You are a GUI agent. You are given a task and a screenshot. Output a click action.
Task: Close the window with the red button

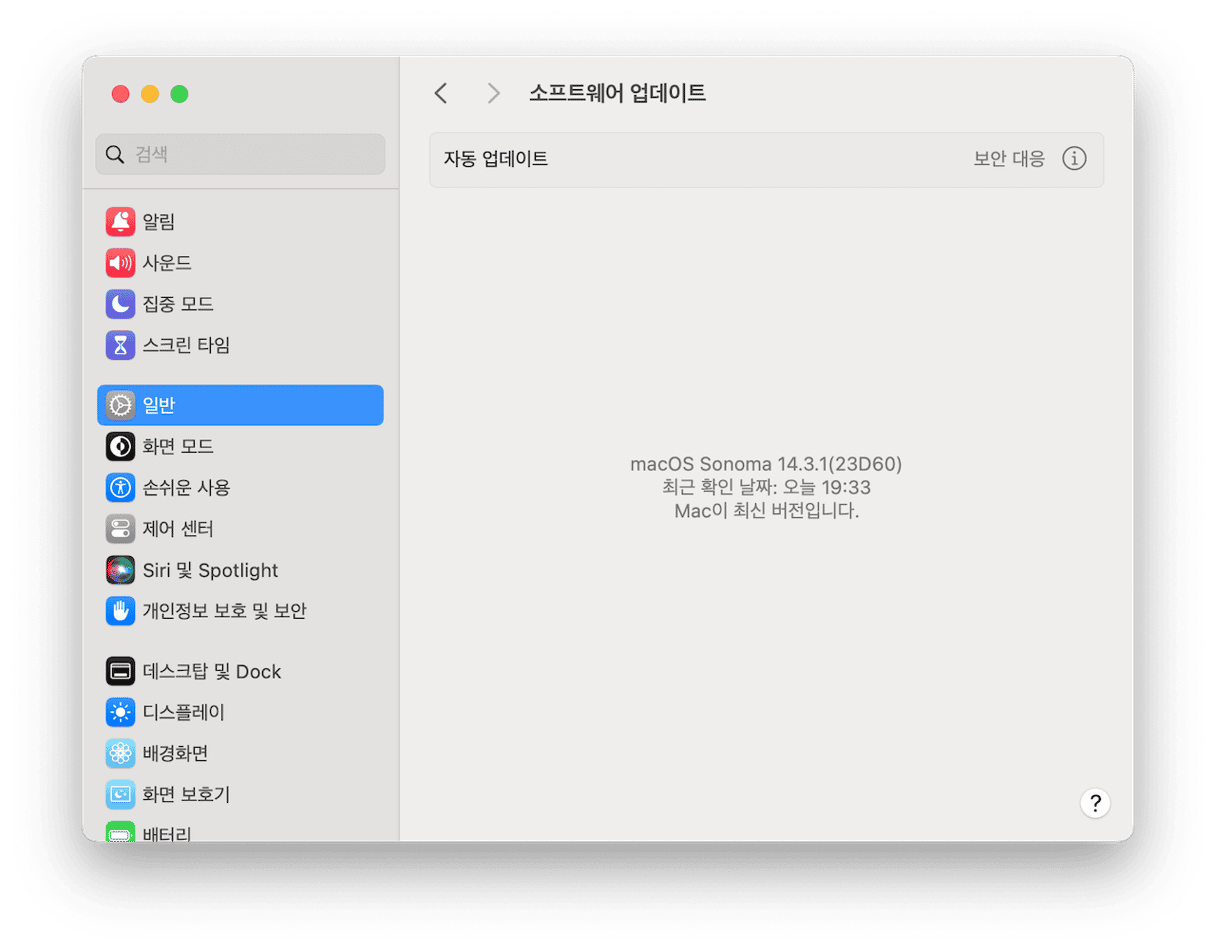(121, 94)
